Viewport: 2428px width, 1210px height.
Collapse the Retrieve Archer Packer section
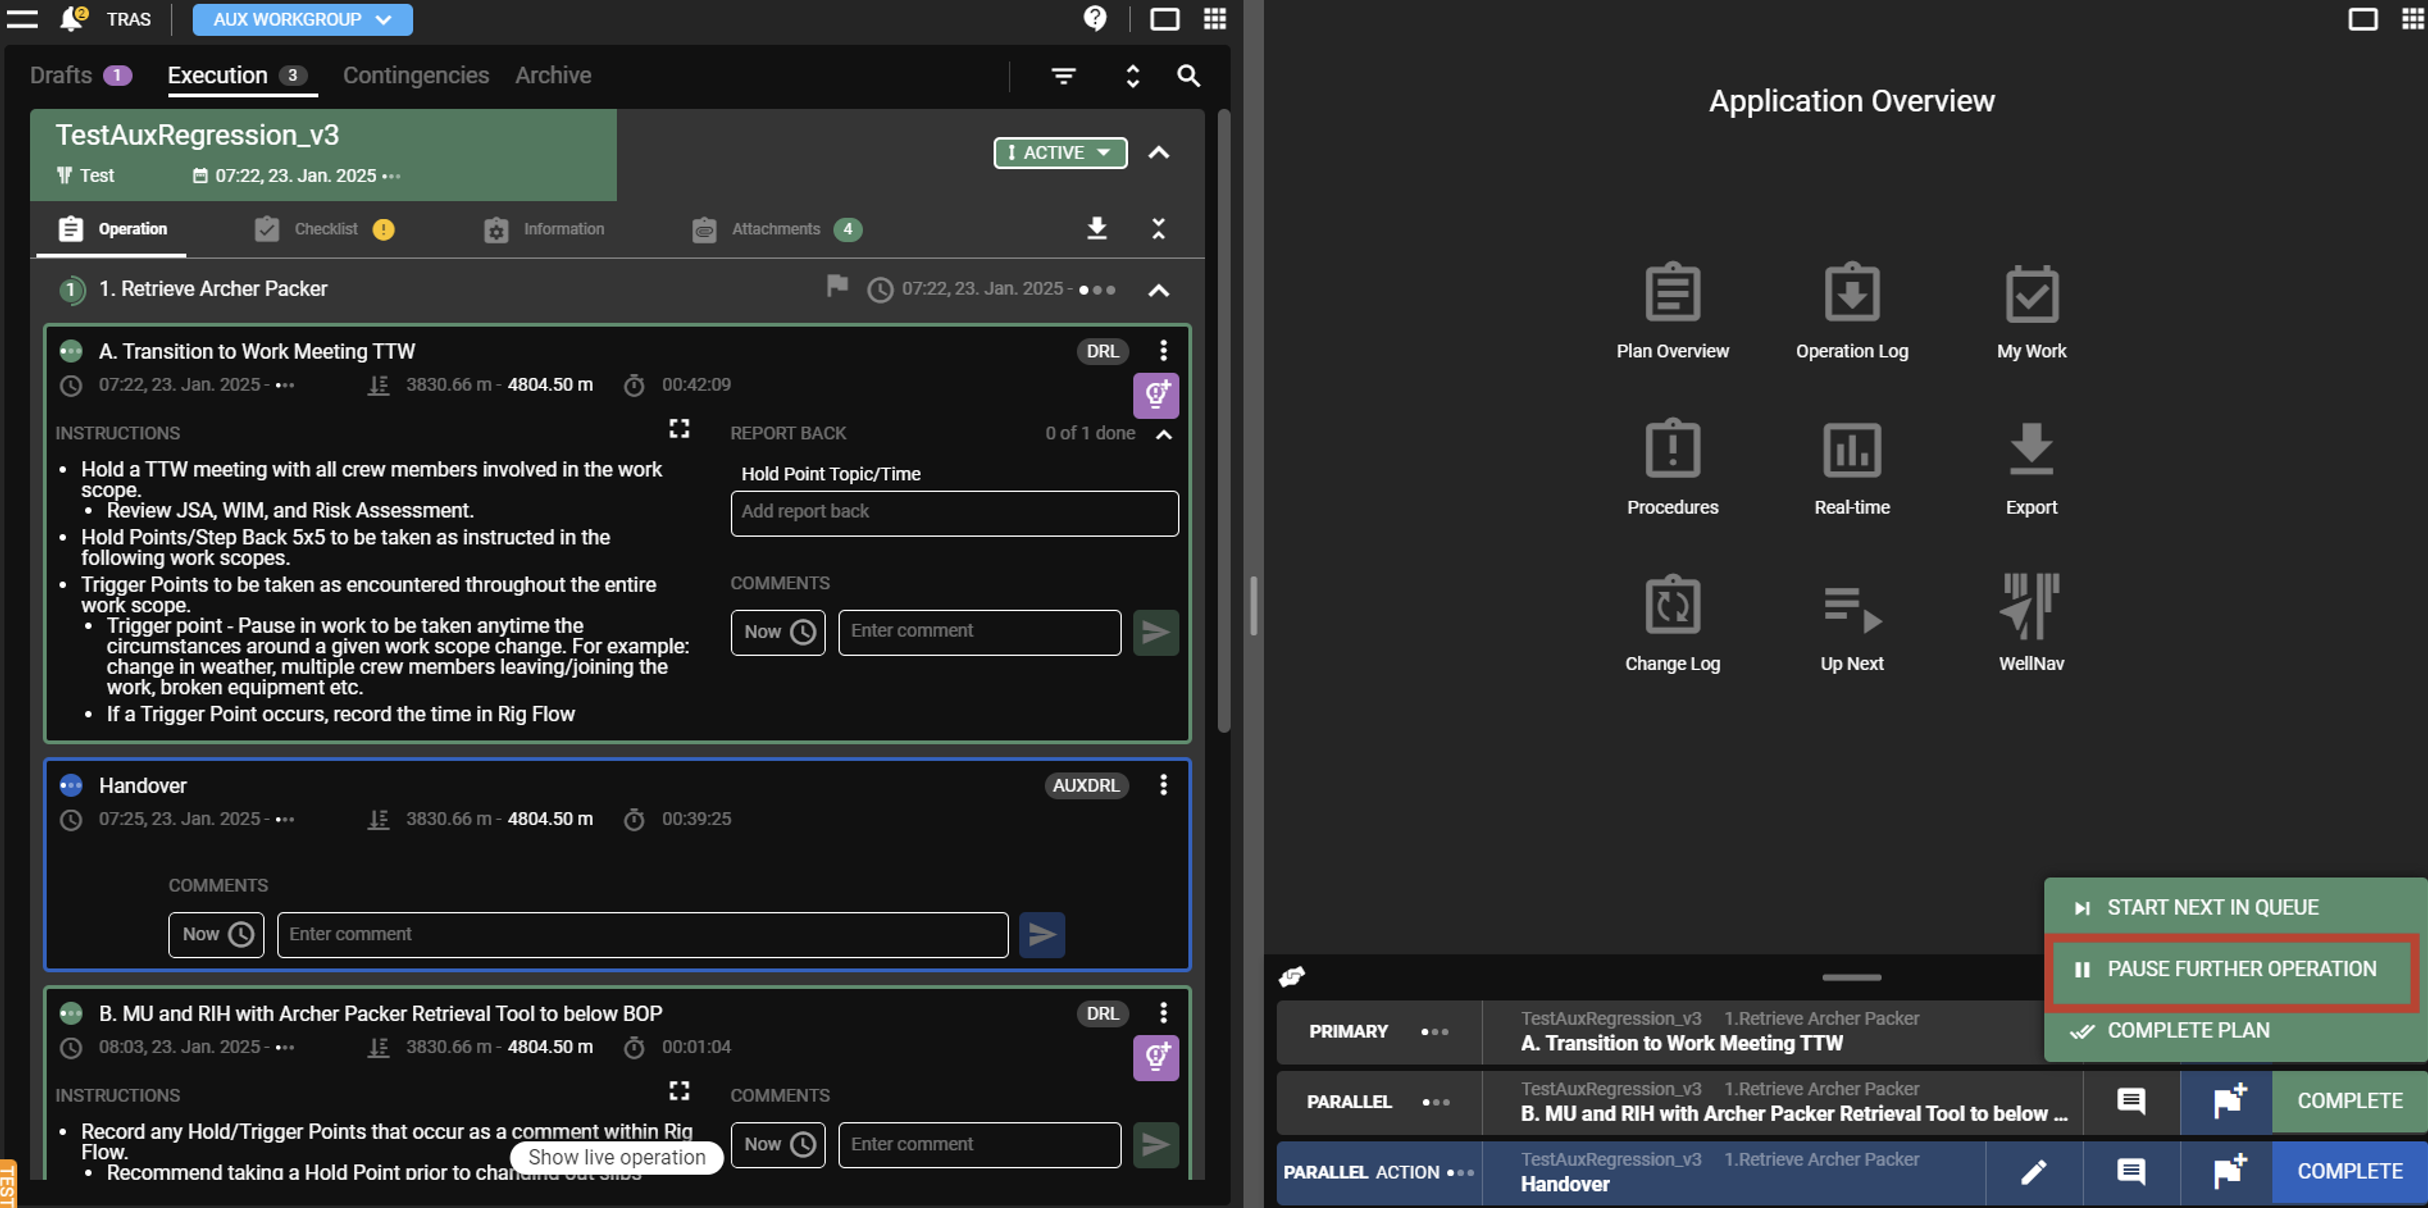(x=1157, y=290)
